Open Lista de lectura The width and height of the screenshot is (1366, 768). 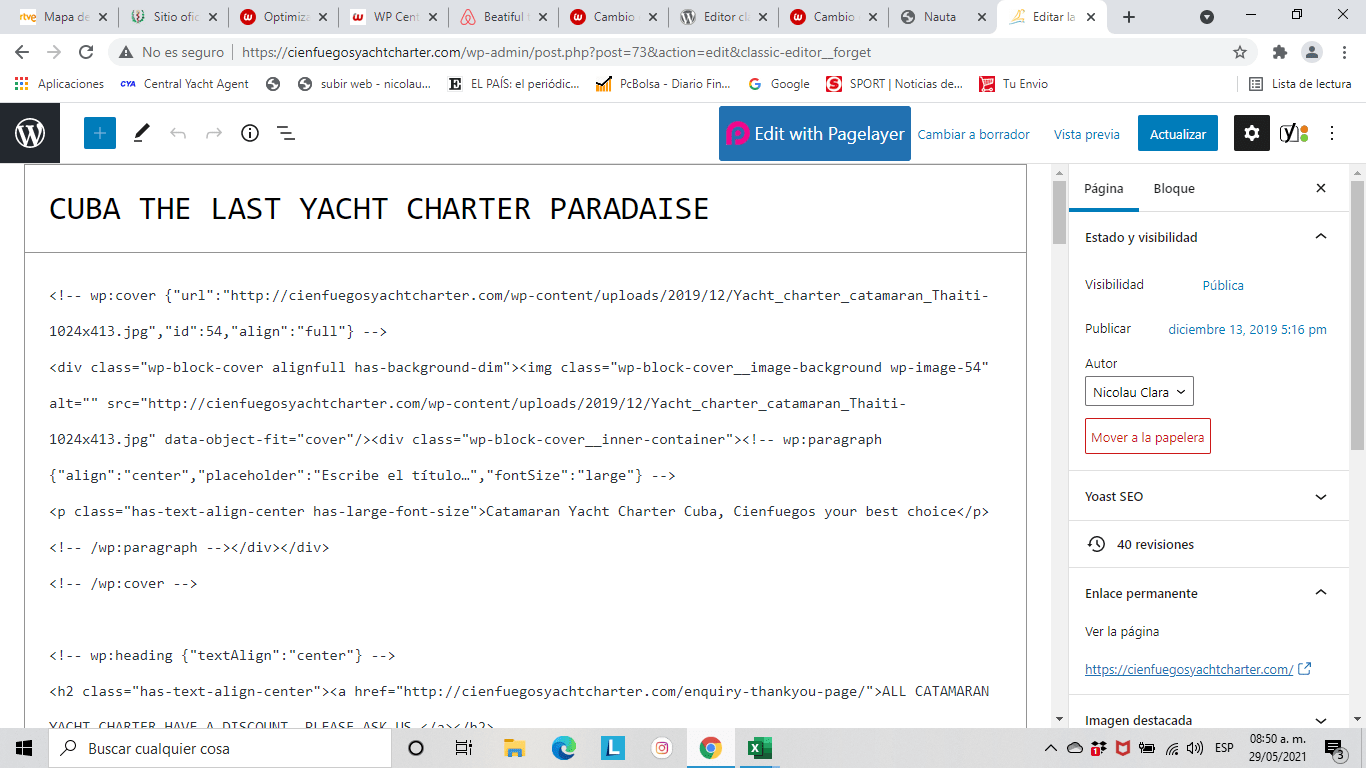[x=1300, y=84]
